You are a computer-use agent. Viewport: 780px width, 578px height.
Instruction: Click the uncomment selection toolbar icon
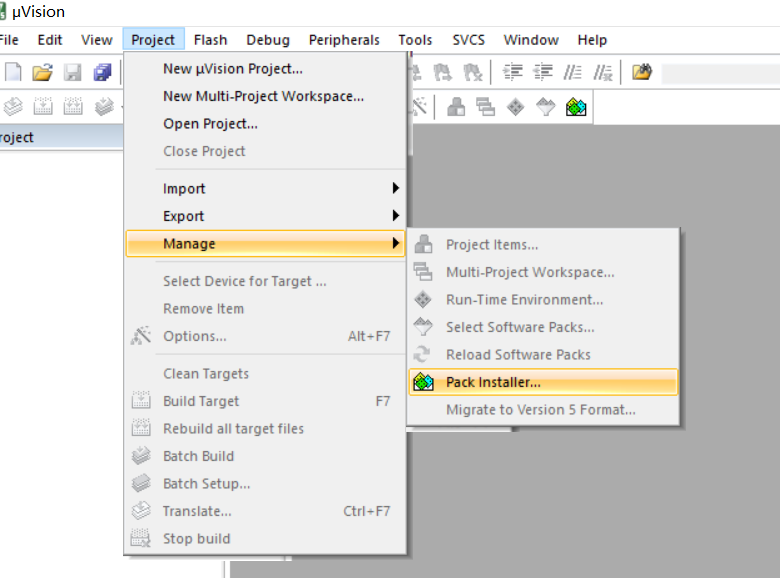click(x=603, y=73)
